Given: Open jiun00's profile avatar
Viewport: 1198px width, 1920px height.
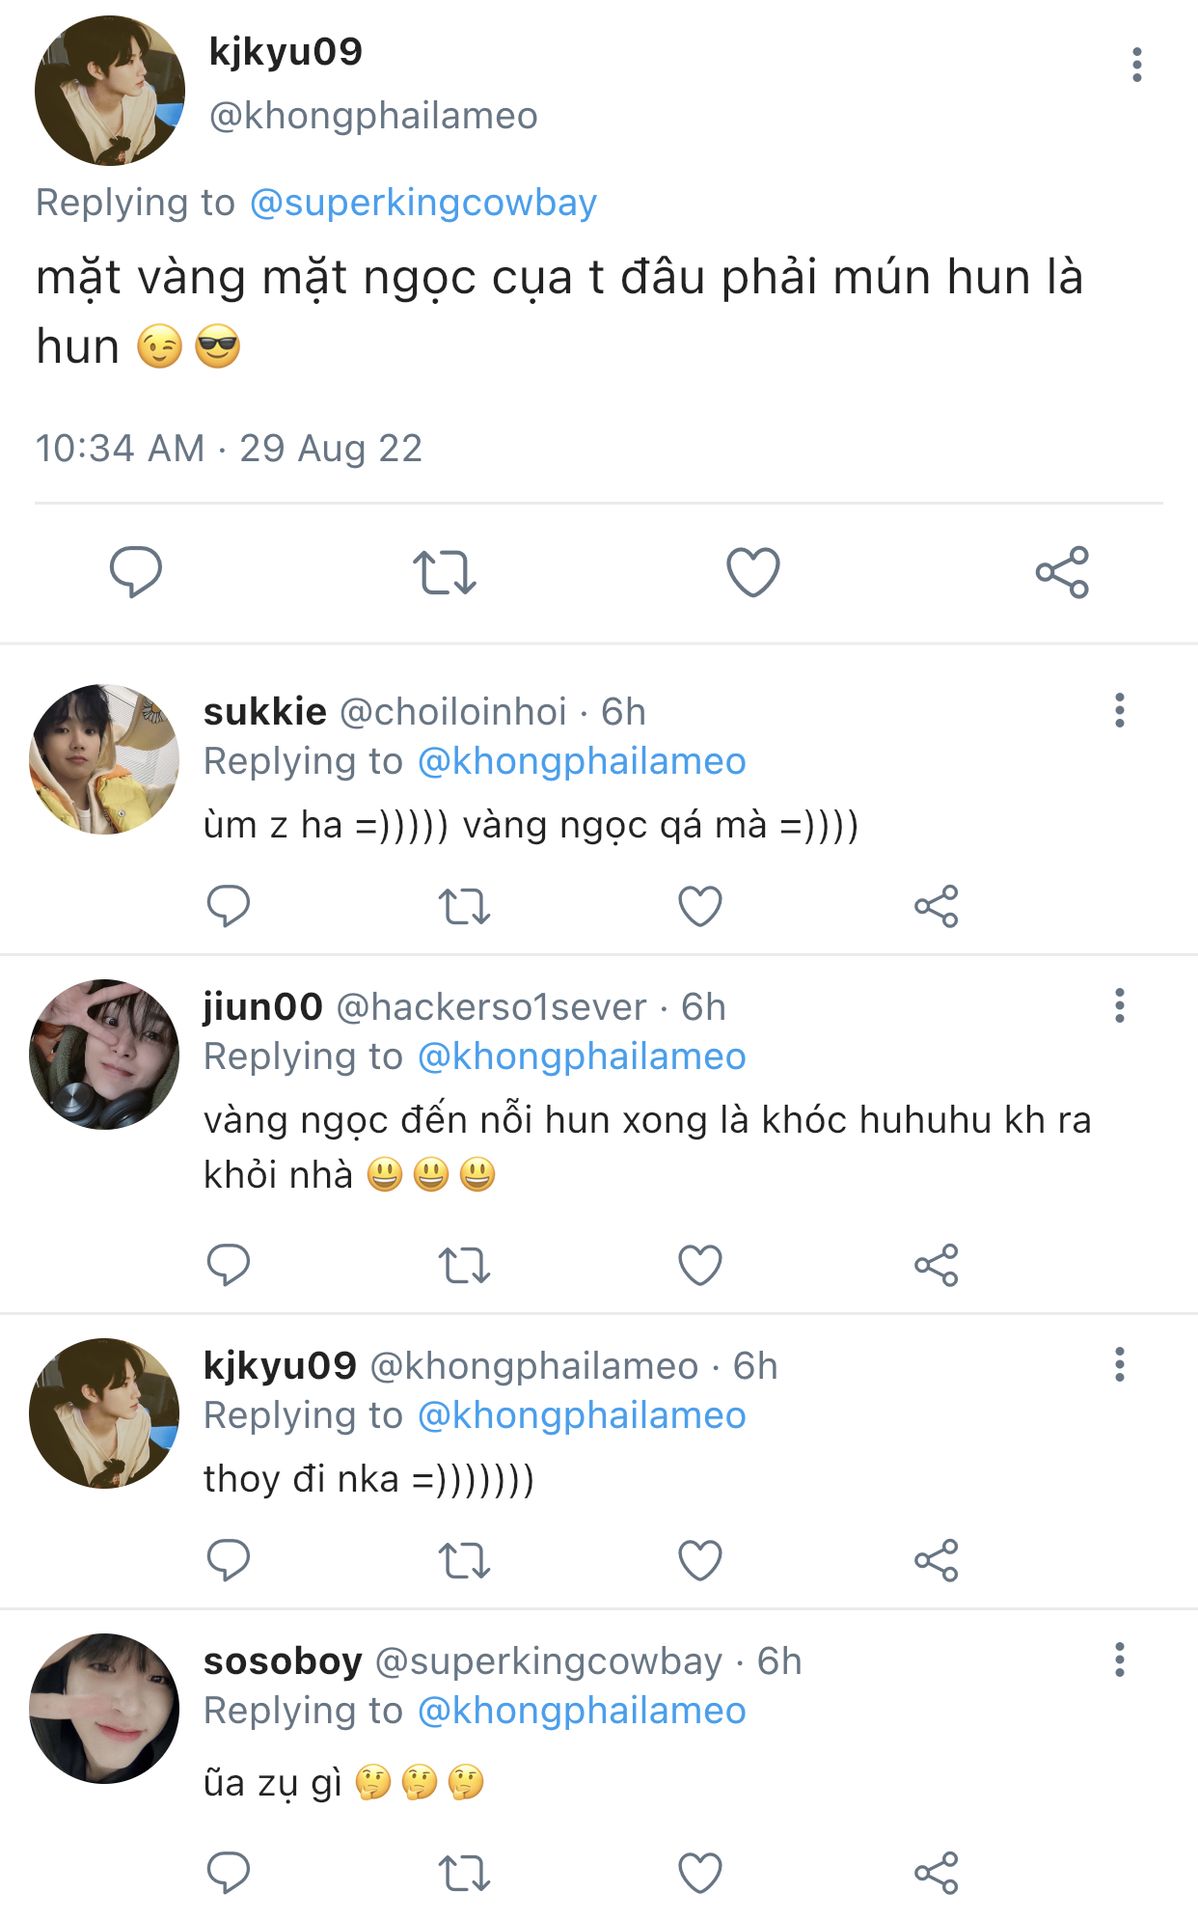Looking at the screenshot, I should tap(105, 1054).
